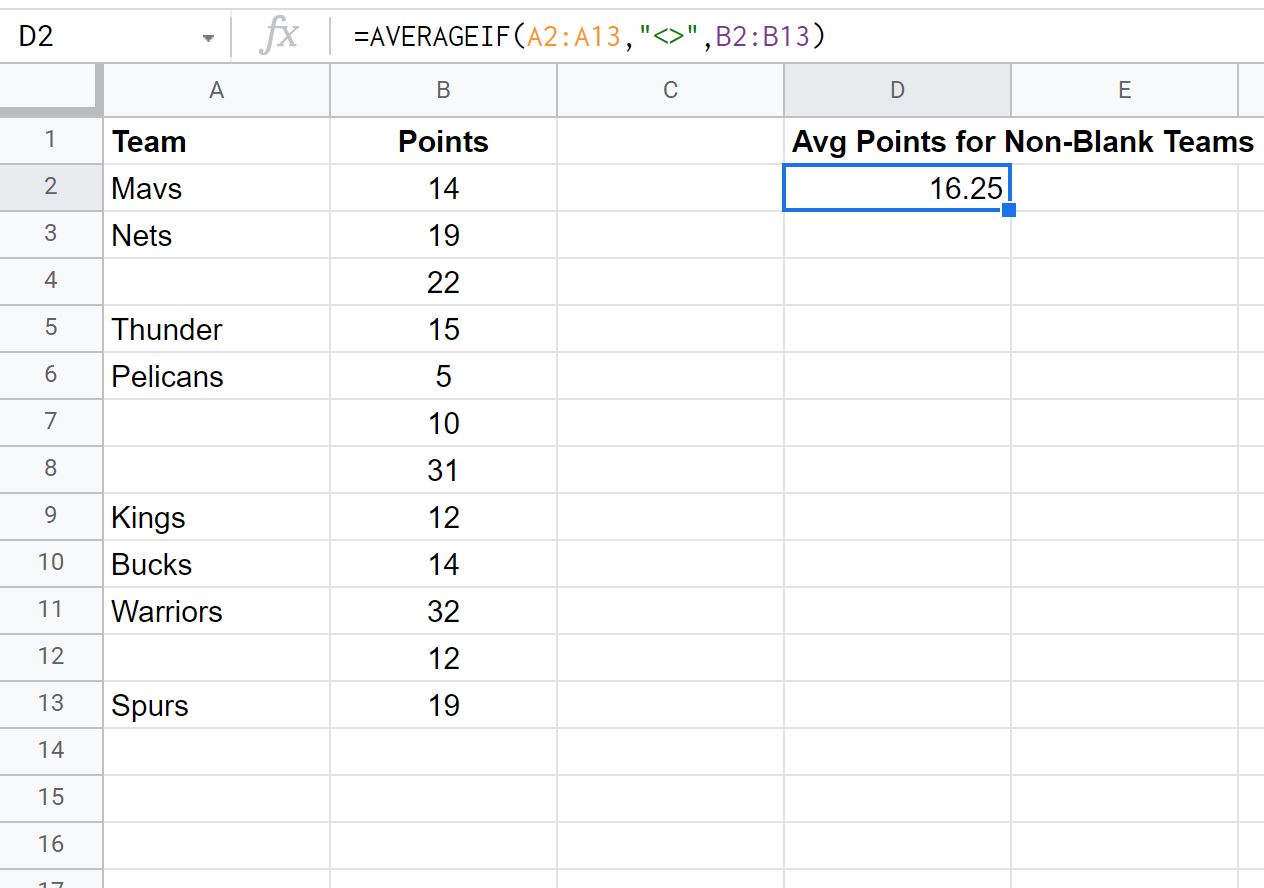Click the Team header cell

pyautogui.click(x=216, y=141)
